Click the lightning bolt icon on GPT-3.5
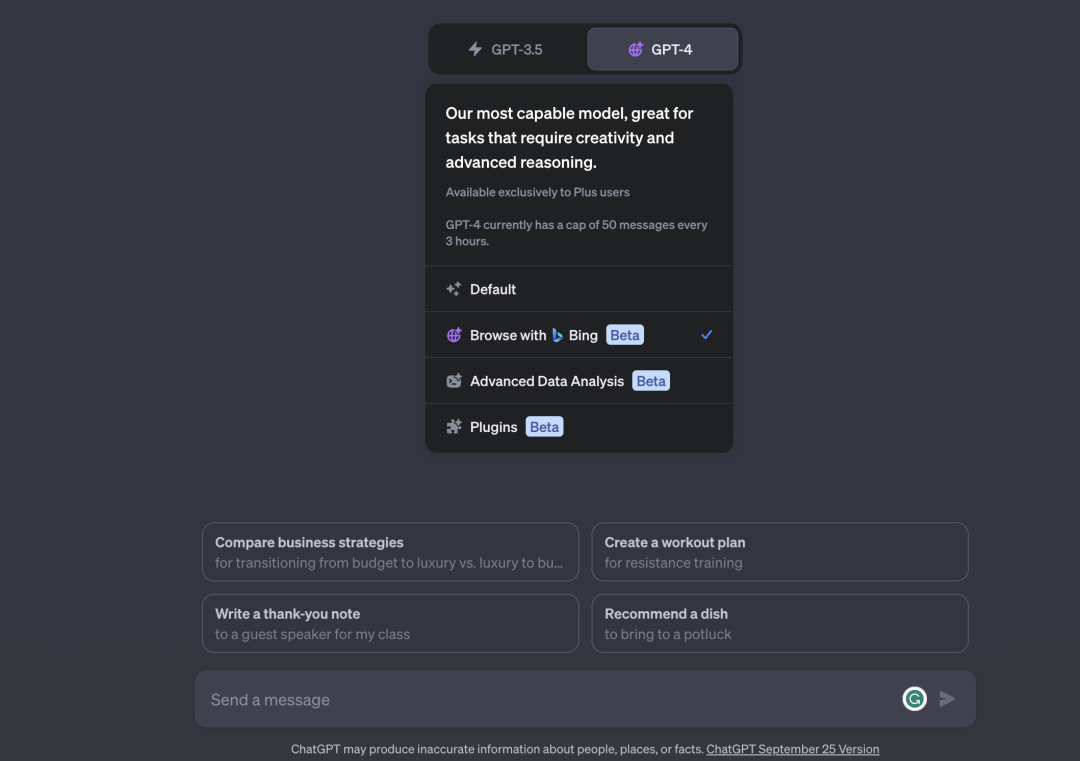The image size is (1080, 761). (475, 49)
